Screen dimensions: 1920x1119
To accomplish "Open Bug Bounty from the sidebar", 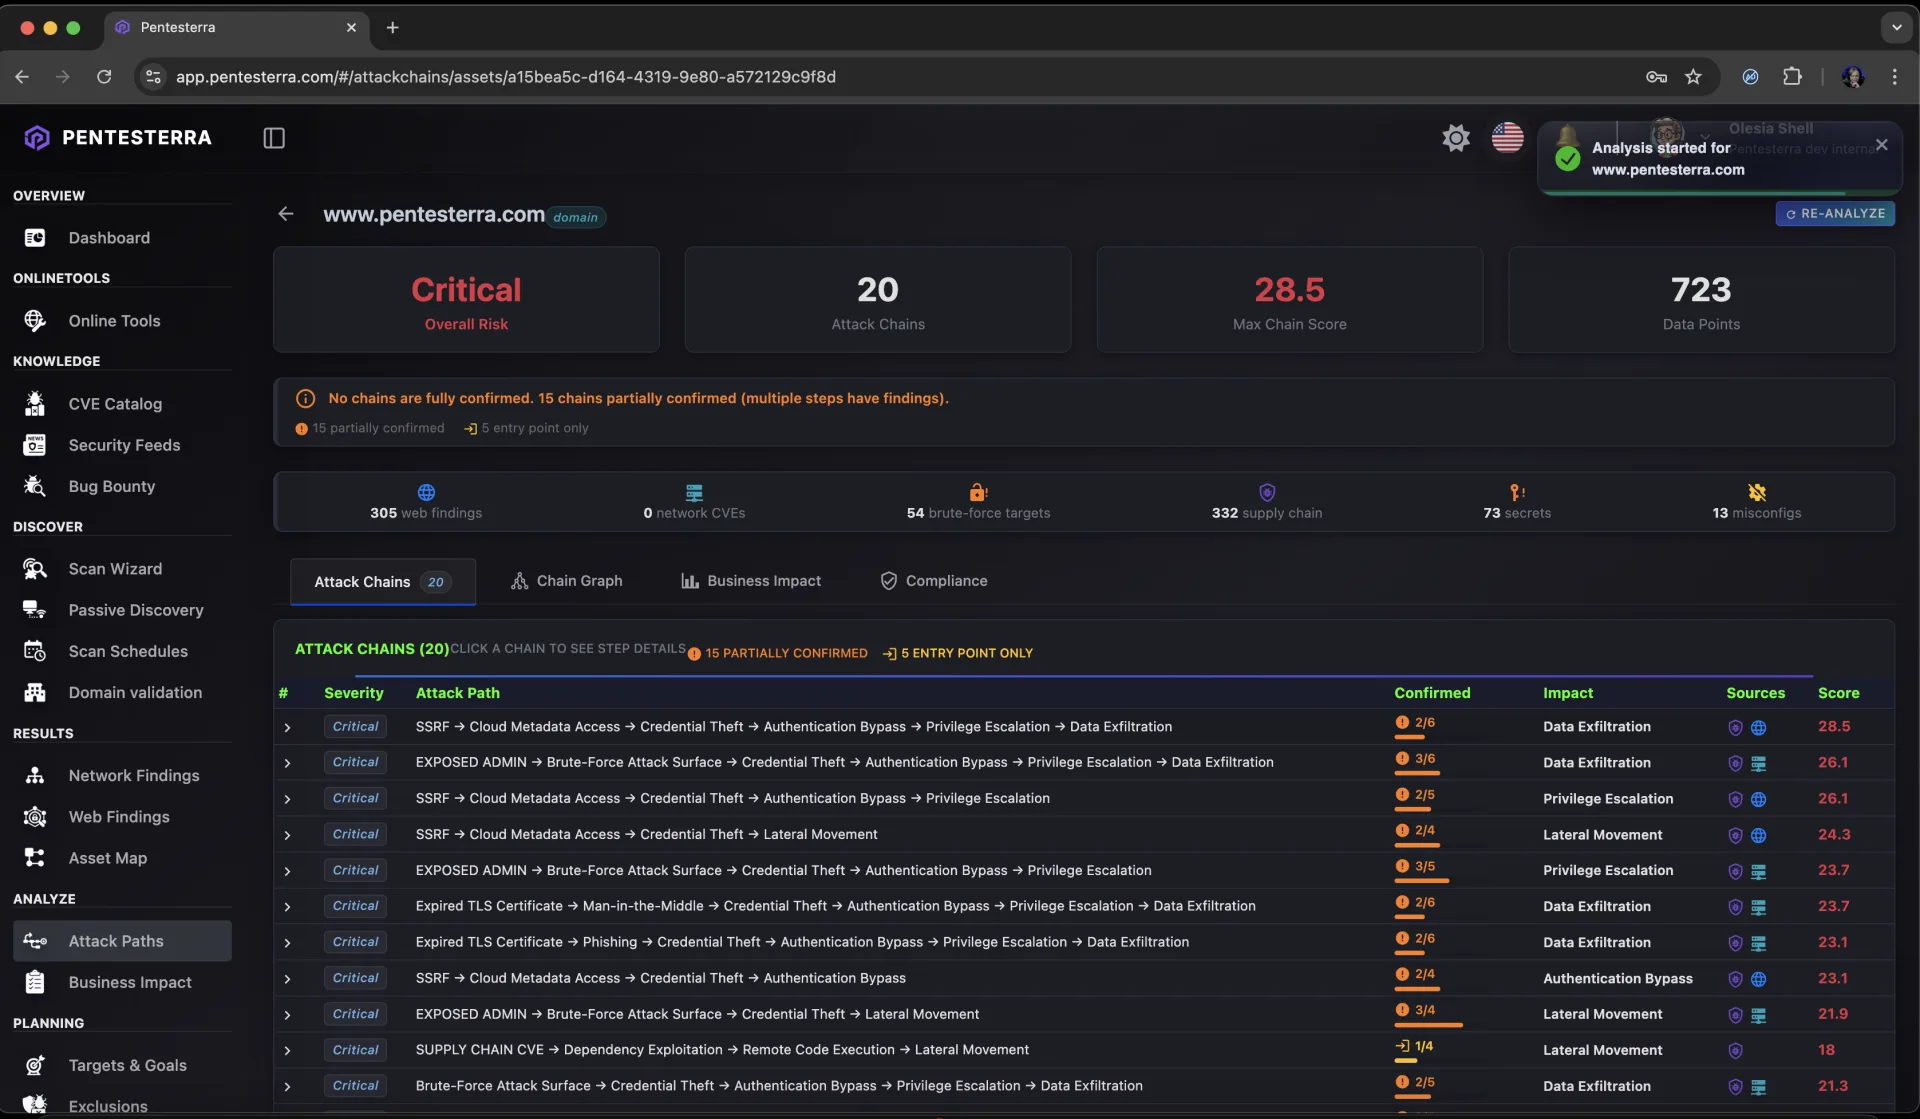I will pyautogui.click(x=111, y=487).
